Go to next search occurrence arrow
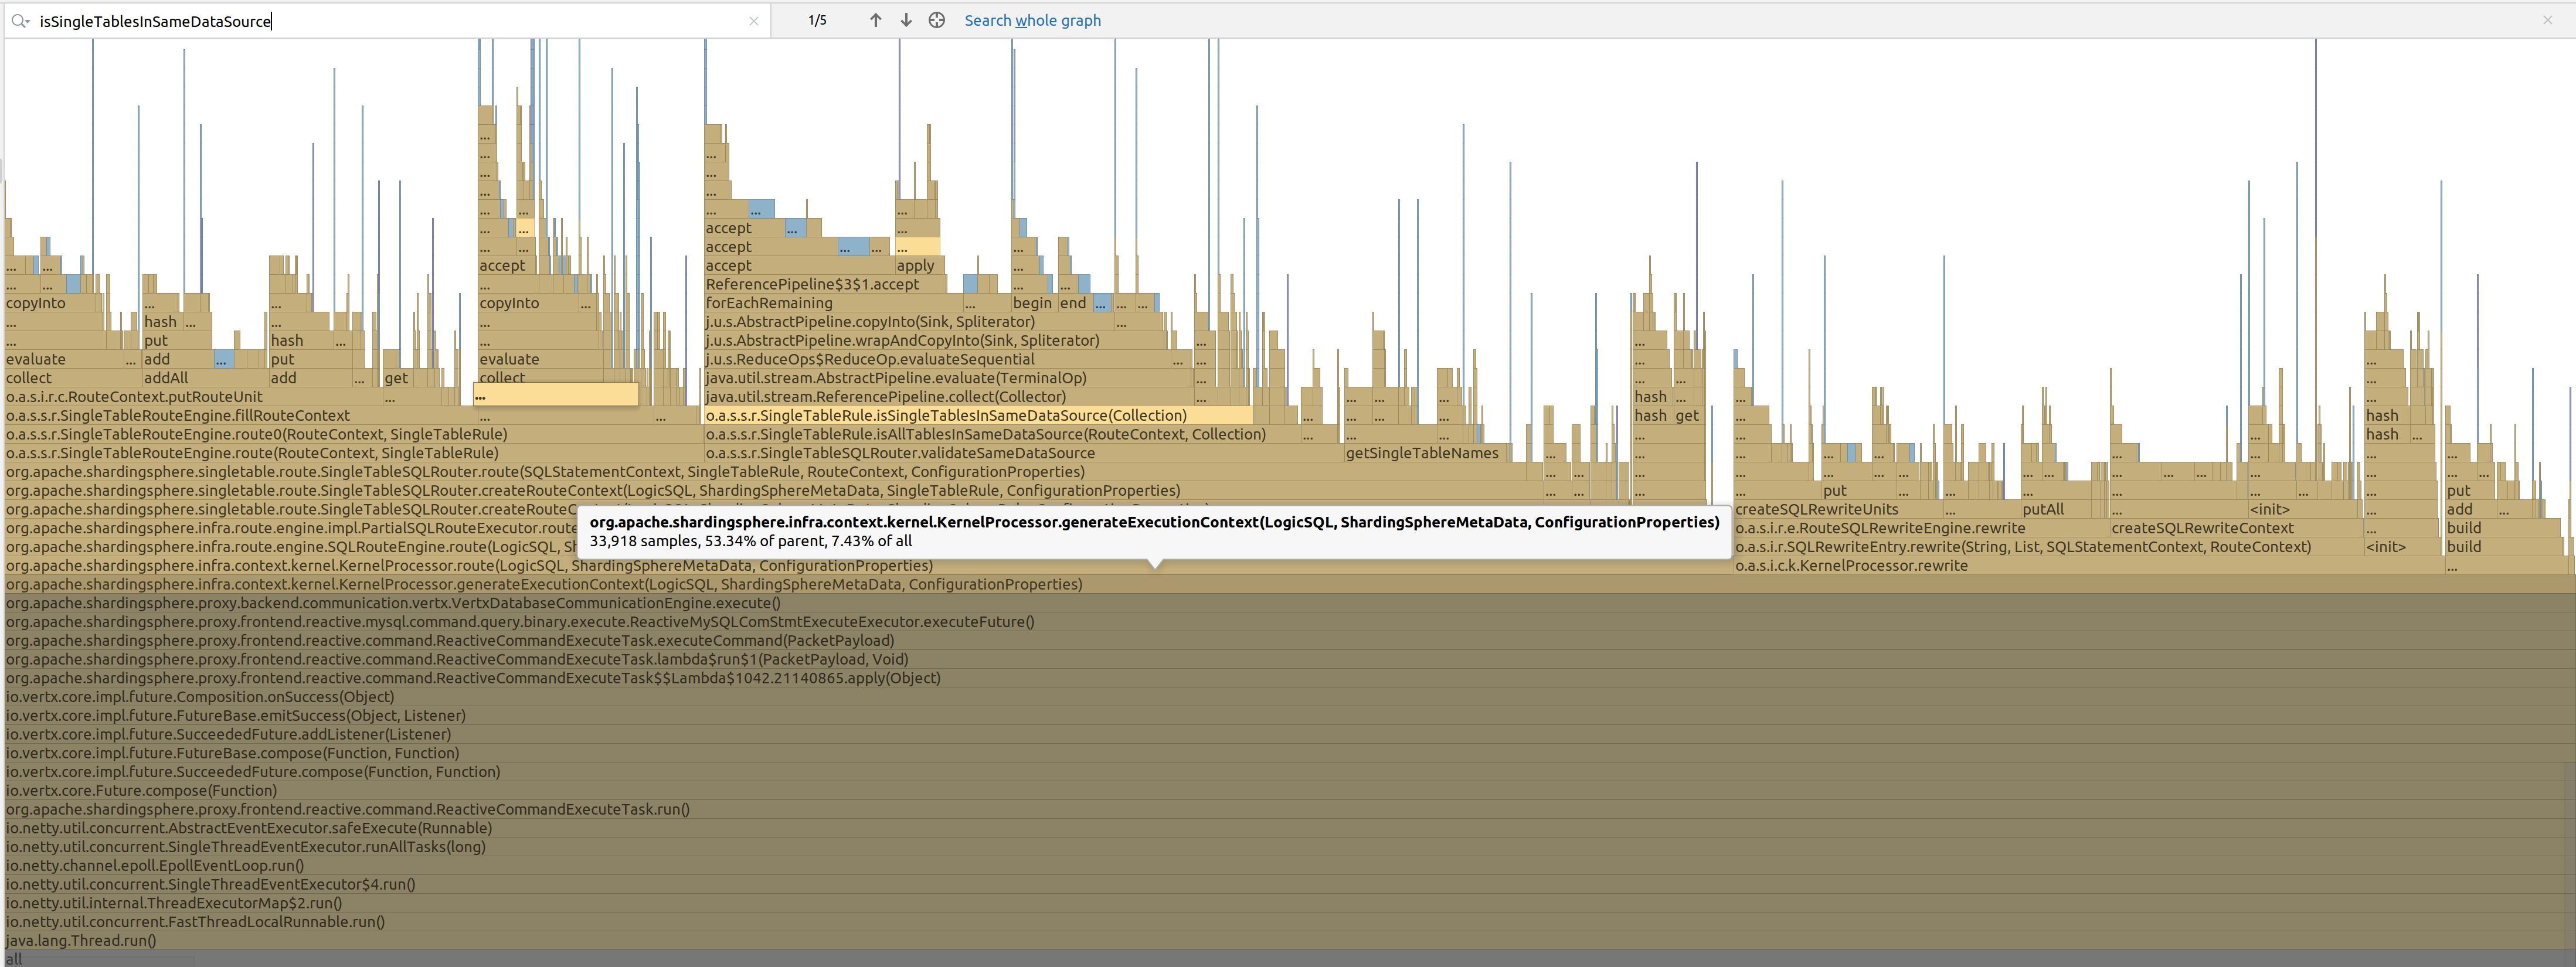 coord(906,20)
